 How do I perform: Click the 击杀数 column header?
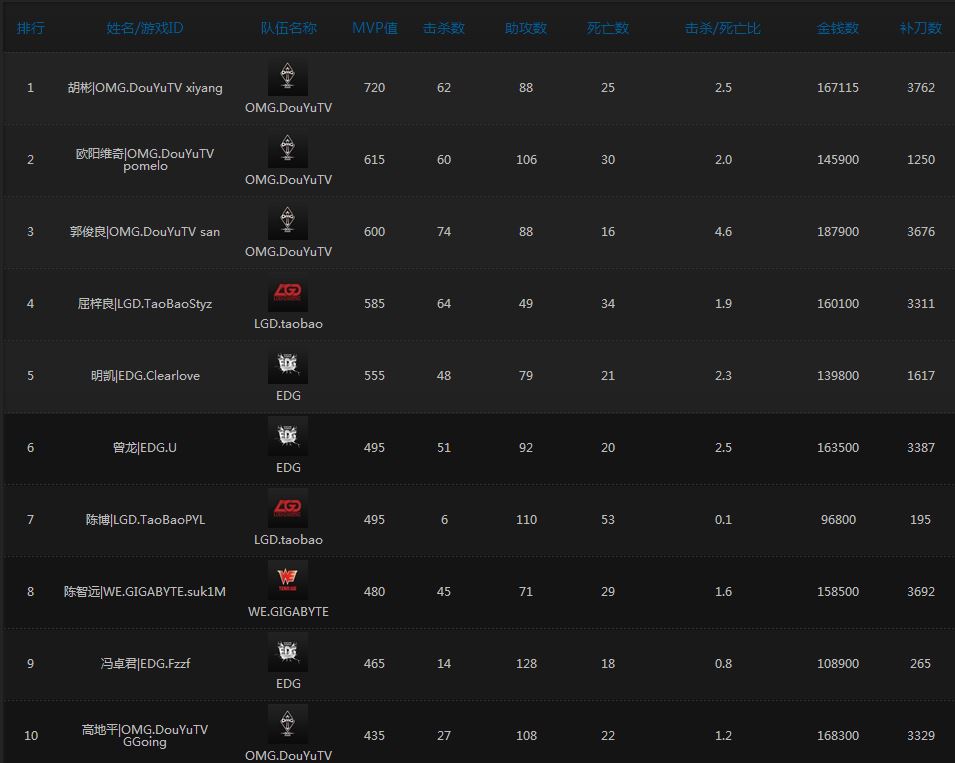(444, 28)
